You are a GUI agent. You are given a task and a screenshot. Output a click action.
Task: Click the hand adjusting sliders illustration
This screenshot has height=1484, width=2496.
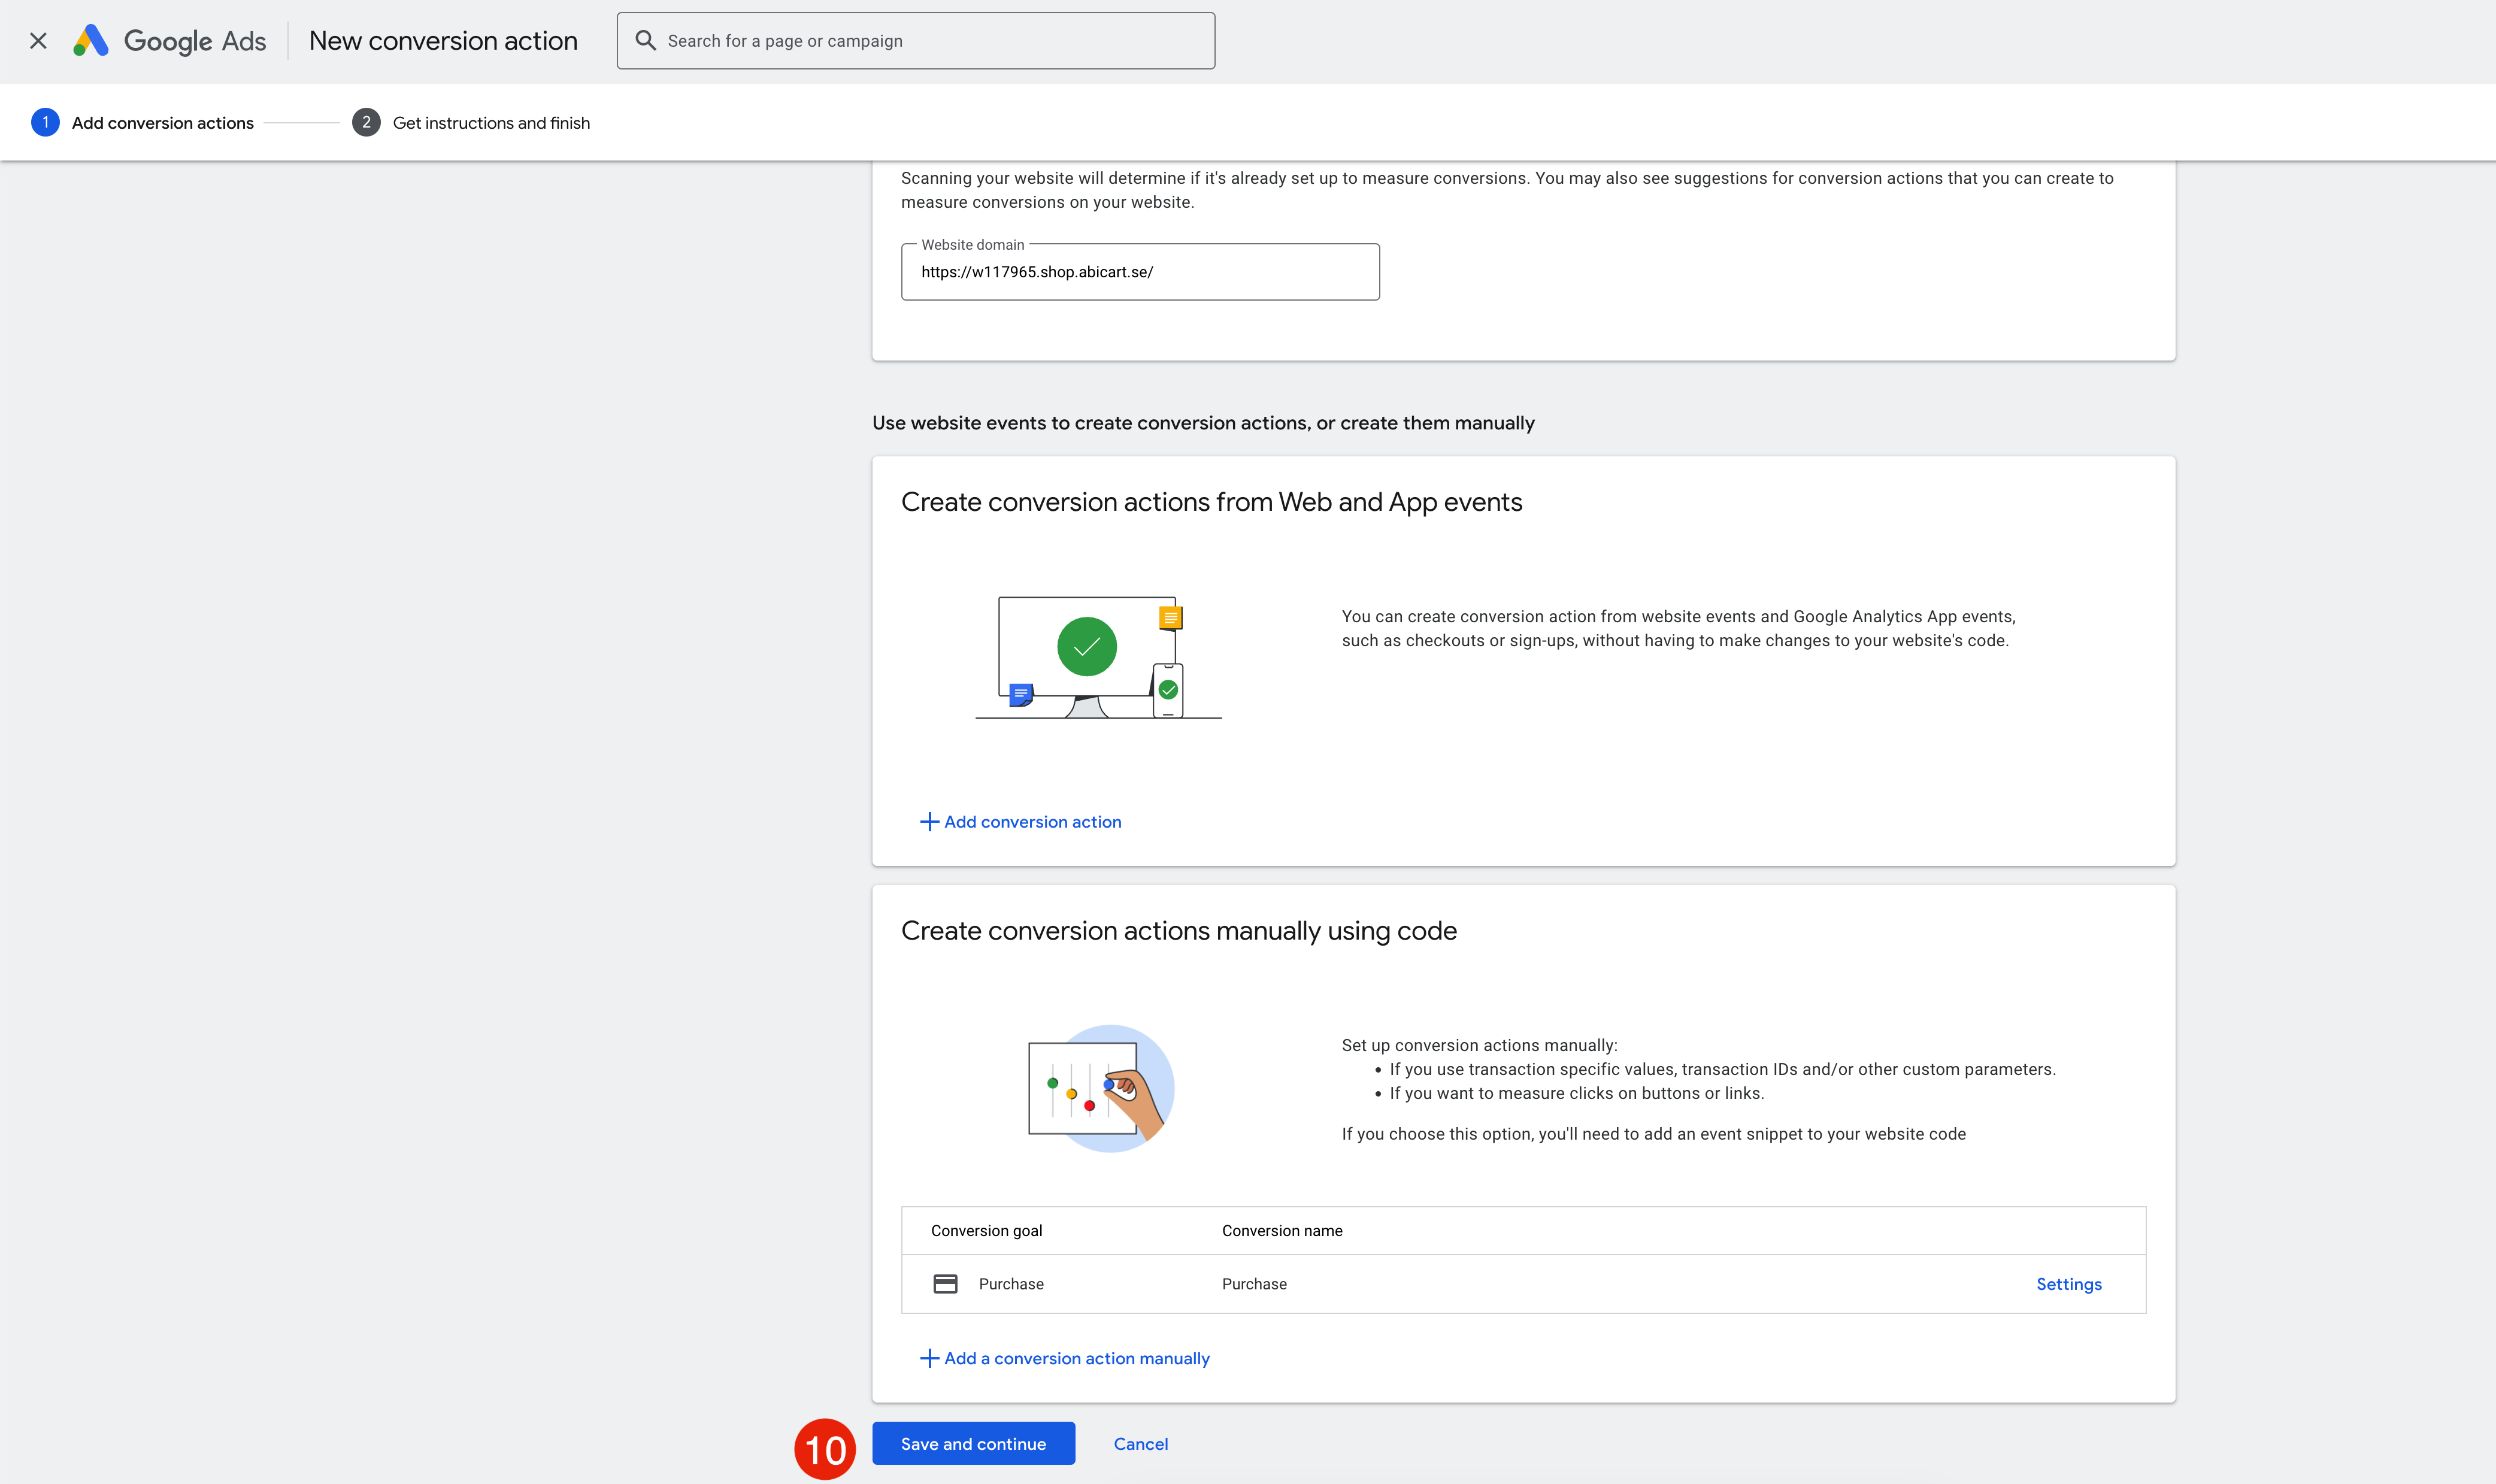click(x=1101, y=1088)
